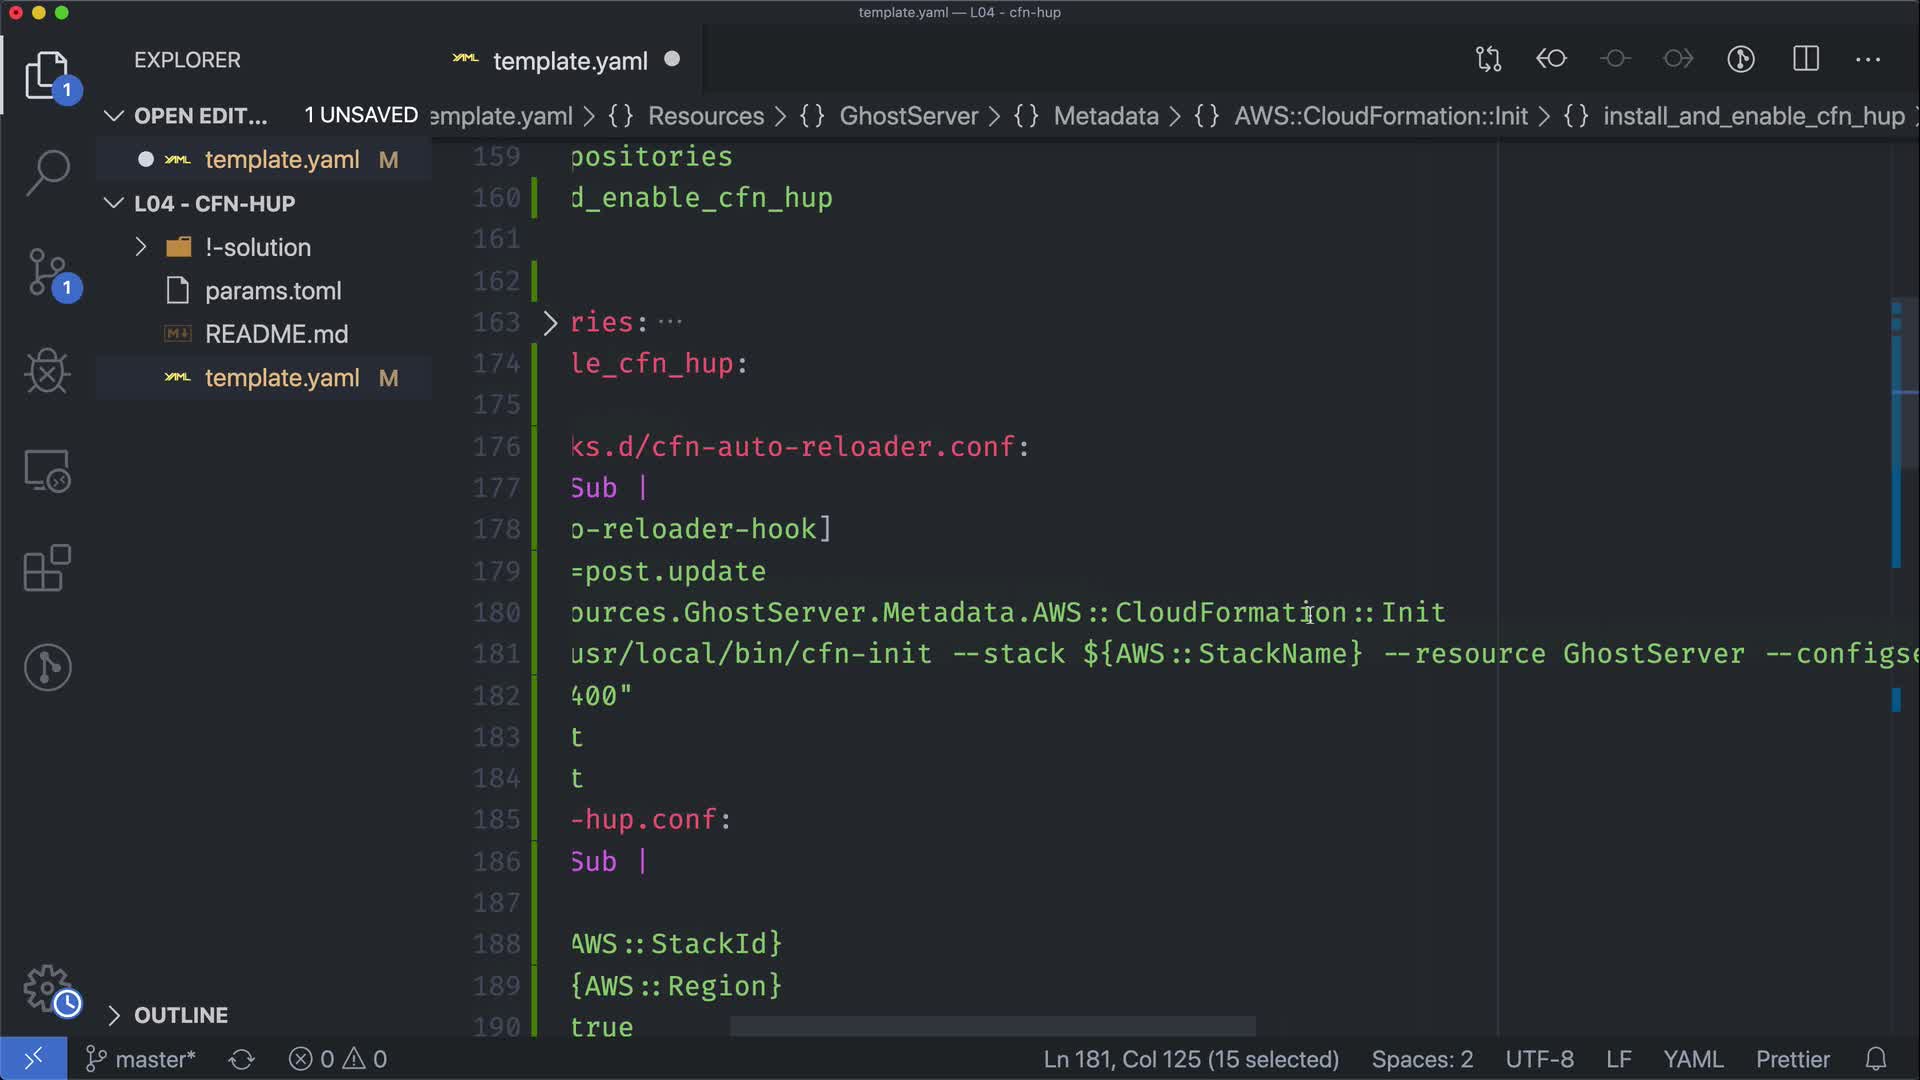Click the notifications bell in status bar
The width and height of the screenshot is (1920, 1080).
1876,1059
